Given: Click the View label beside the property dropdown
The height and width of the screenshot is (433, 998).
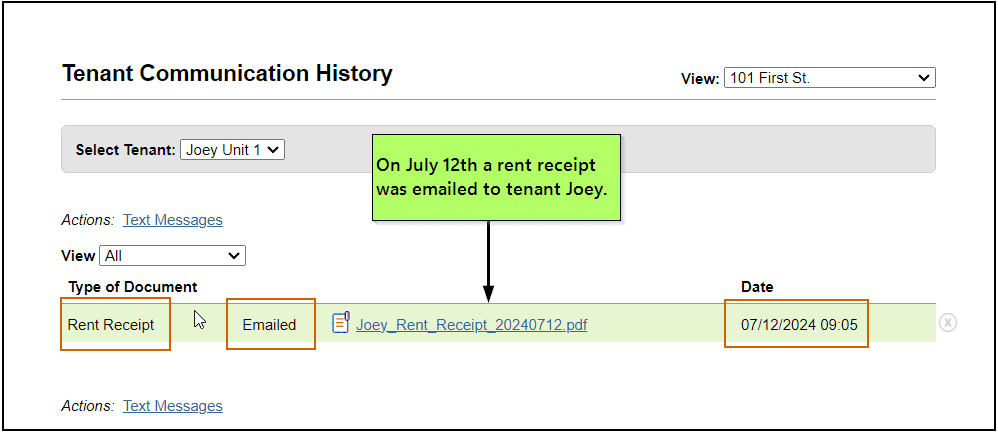Looking at the screenshot, I should click(x=699, y=78).
